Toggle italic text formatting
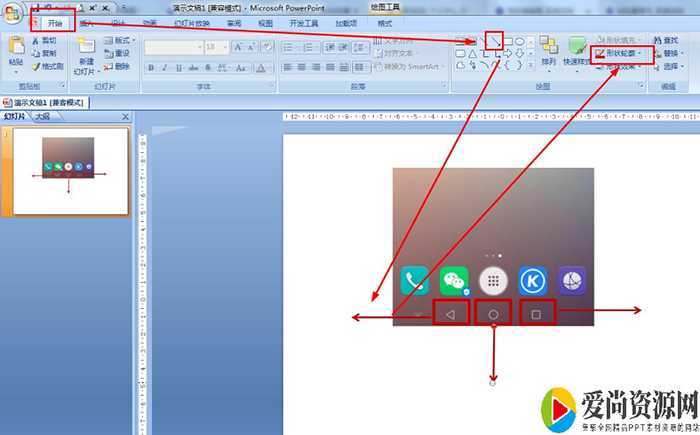 click(x=165, y=67)
